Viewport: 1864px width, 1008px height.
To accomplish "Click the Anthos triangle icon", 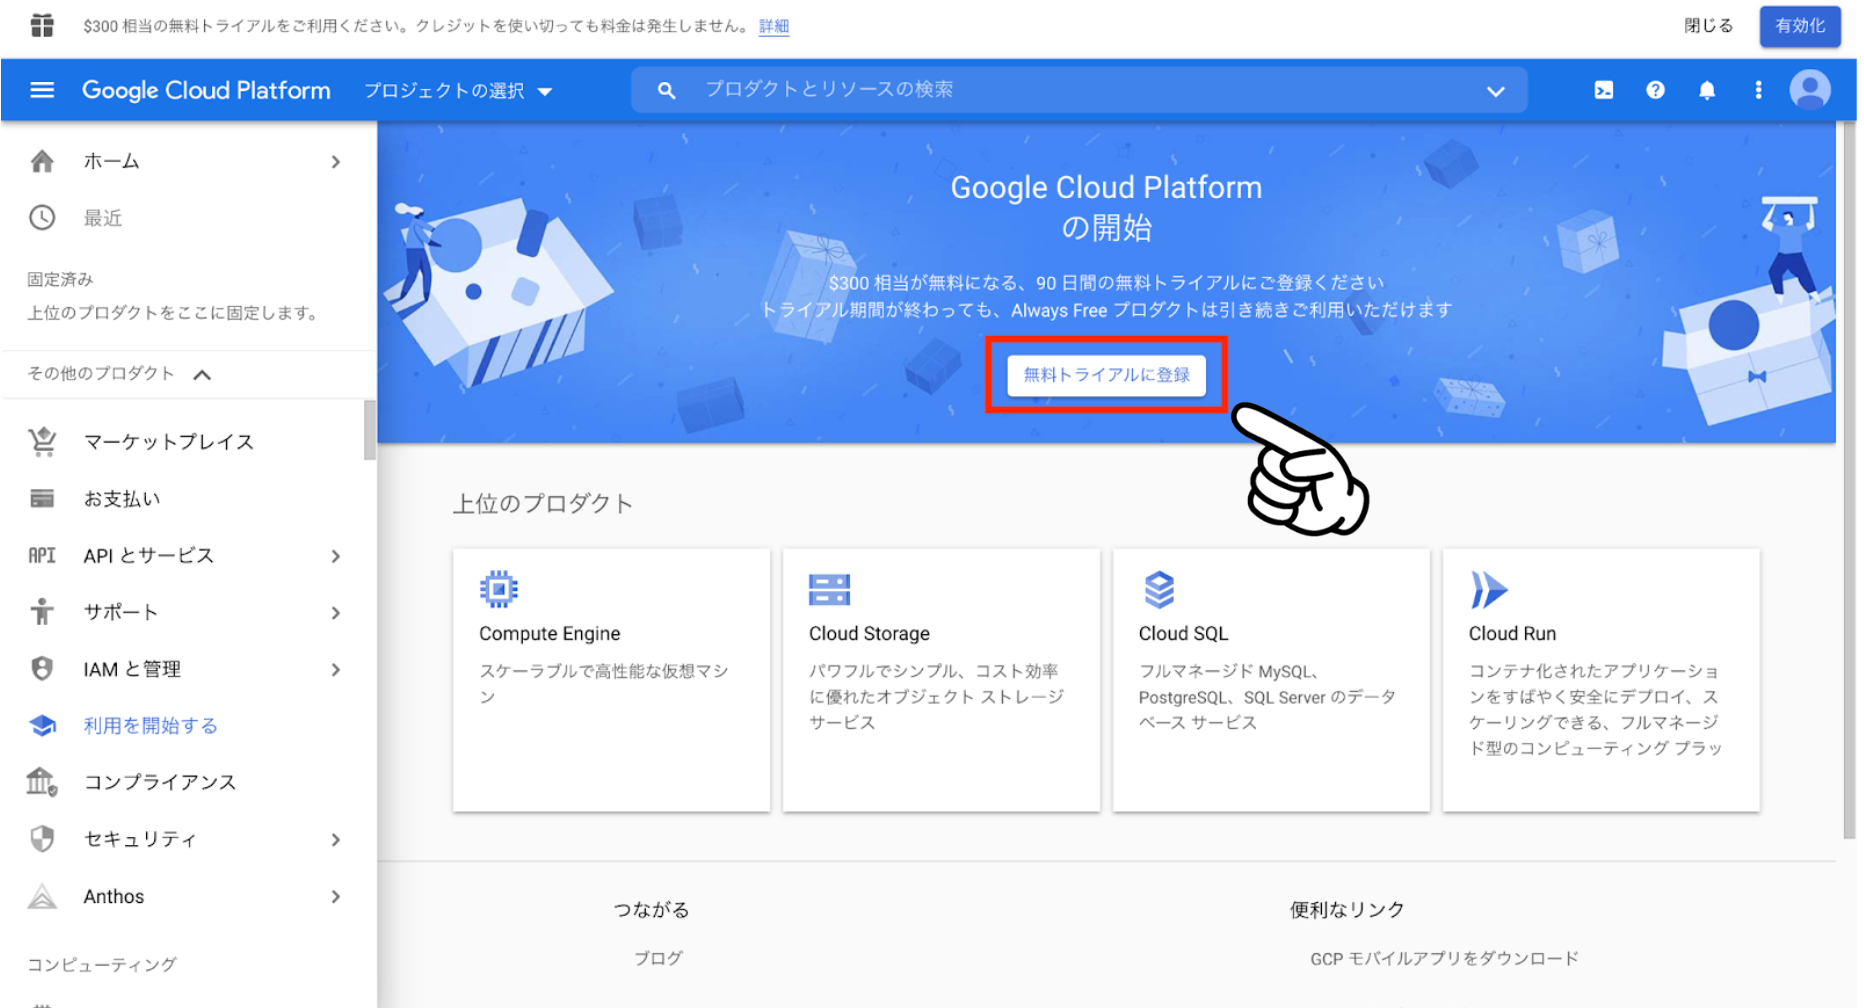I will [42, 896].
